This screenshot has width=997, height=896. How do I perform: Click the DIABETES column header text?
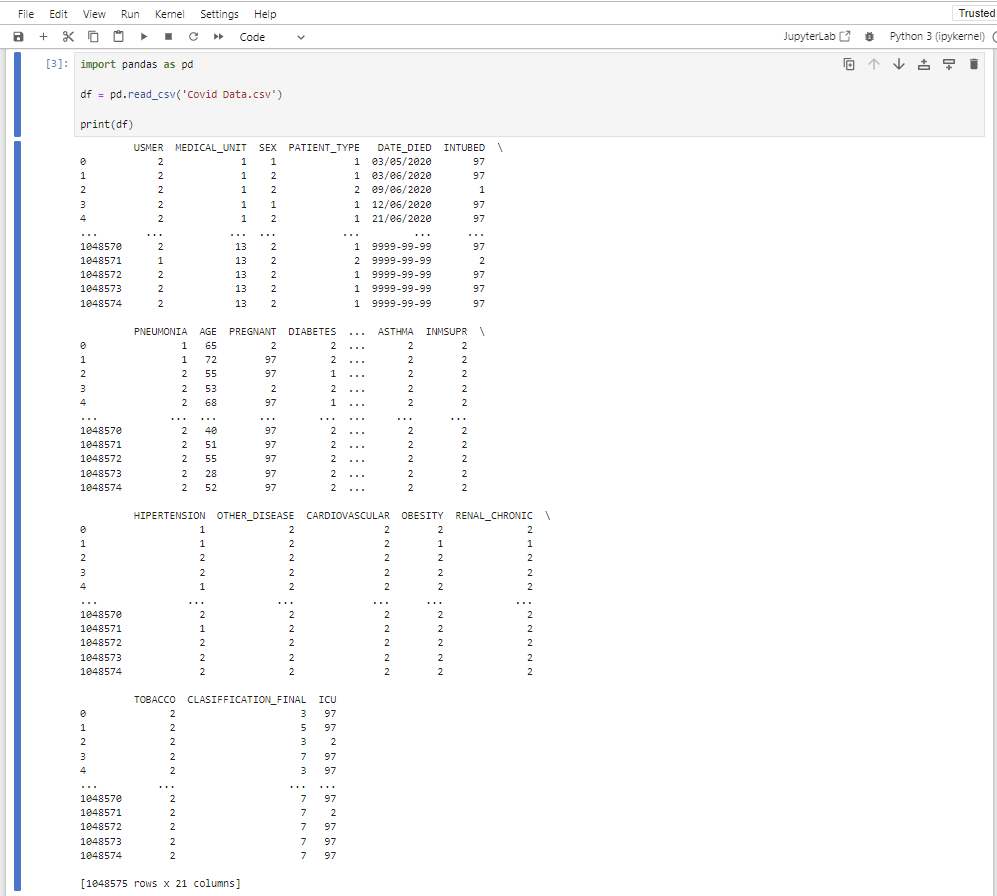coord(312,332)
